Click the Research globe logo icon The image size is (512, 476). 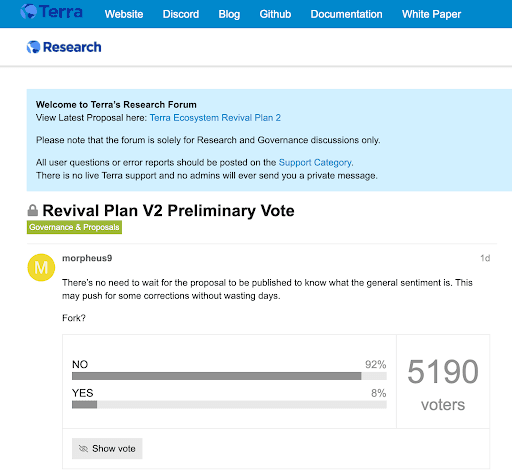[x=33, y=47]
